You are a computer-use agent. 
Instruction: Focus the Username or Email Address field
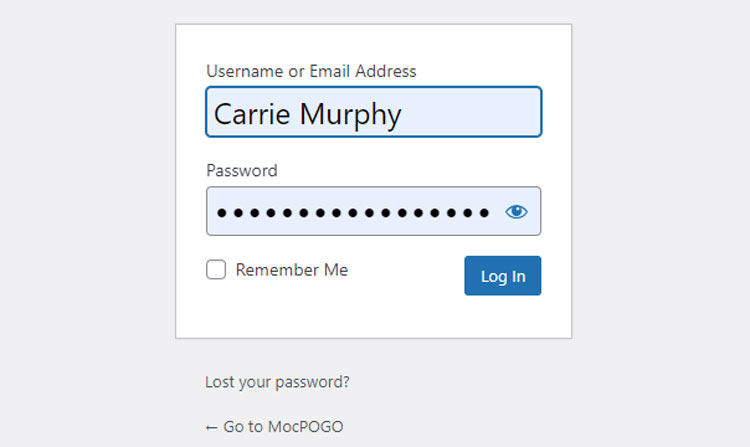(373, 112)
